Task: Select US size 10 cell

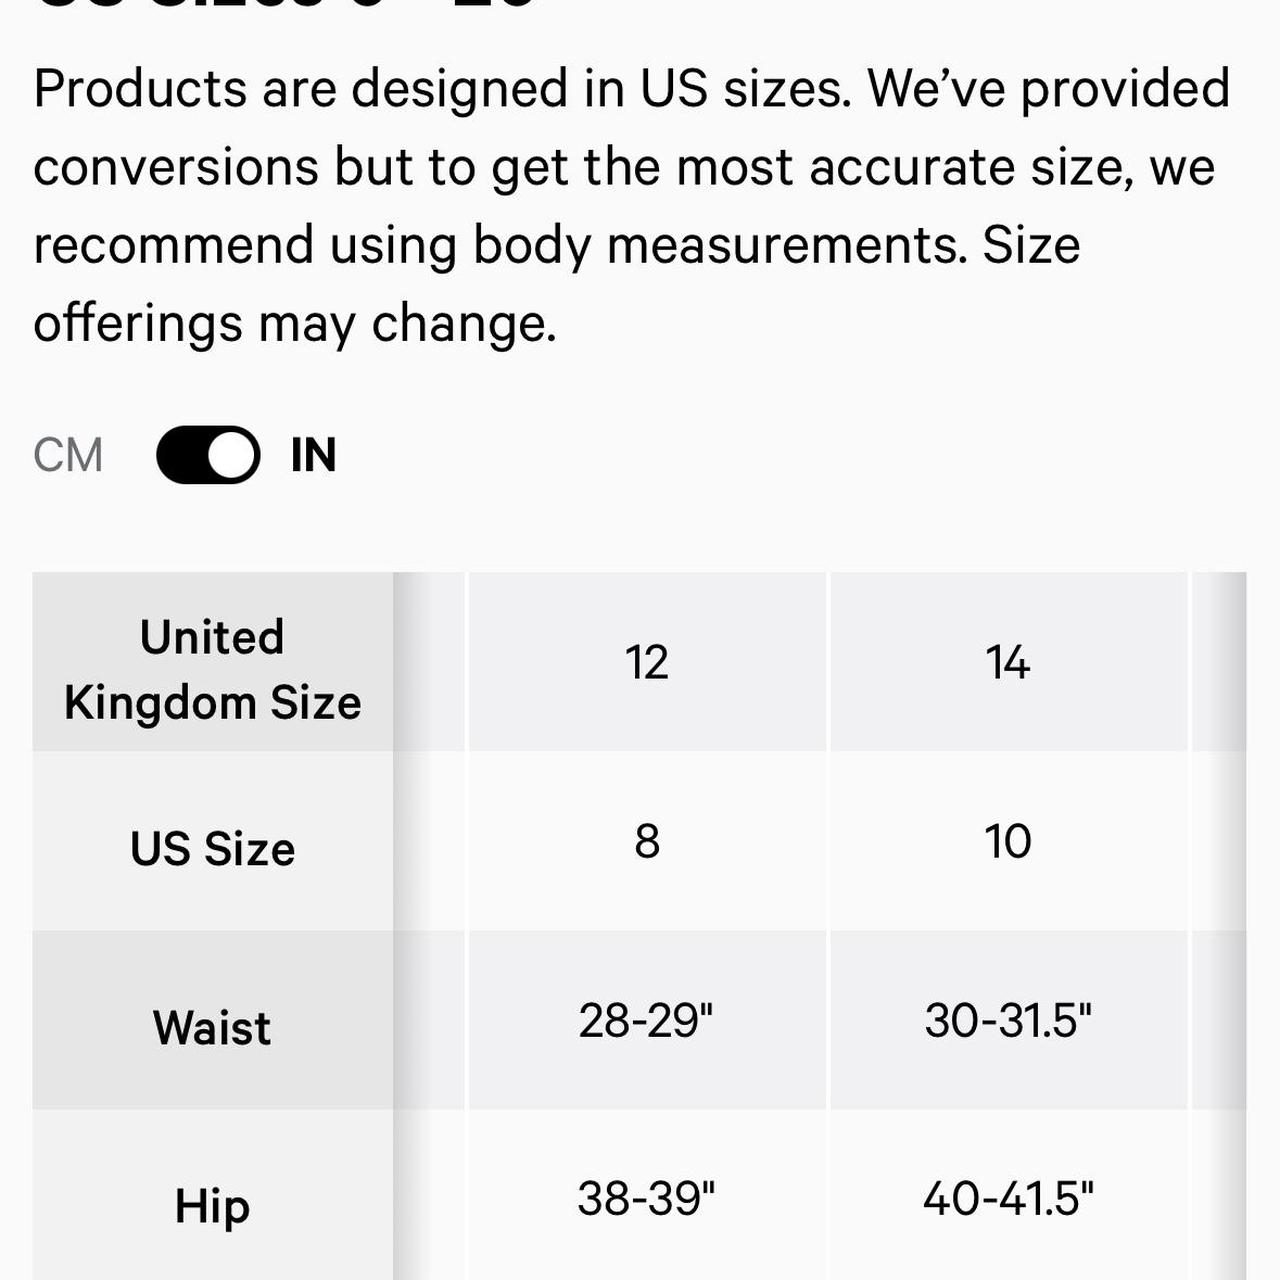Action: [1008, 841]
